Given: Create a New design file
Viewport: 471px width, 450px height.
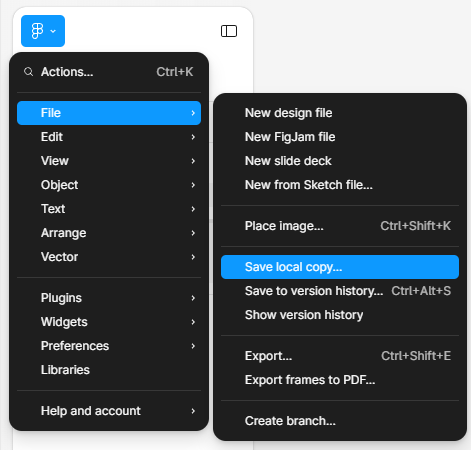Looking at the screenshot, I should pyautogui.click(x=340, y=113).
